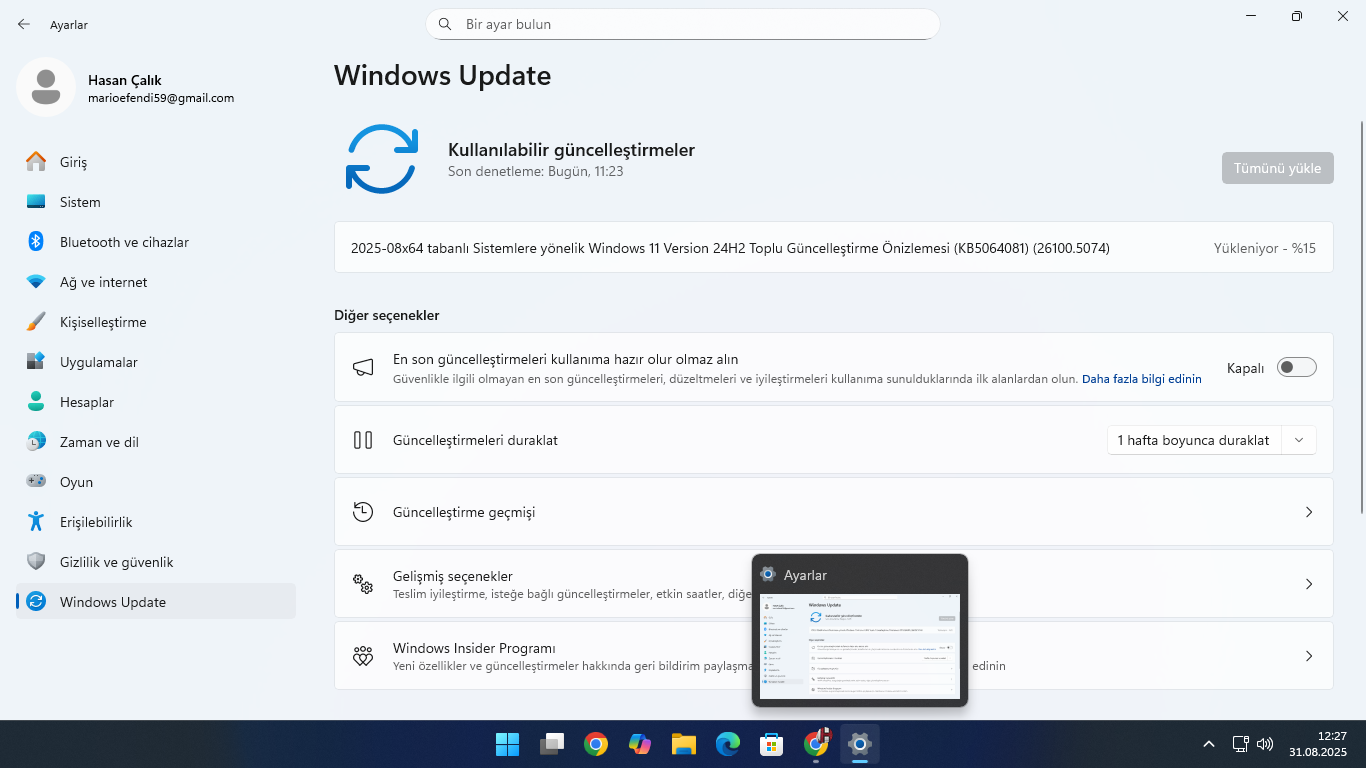
Task: Click the Windows Update sidebar sync icon
Action: tap(36, 602)
